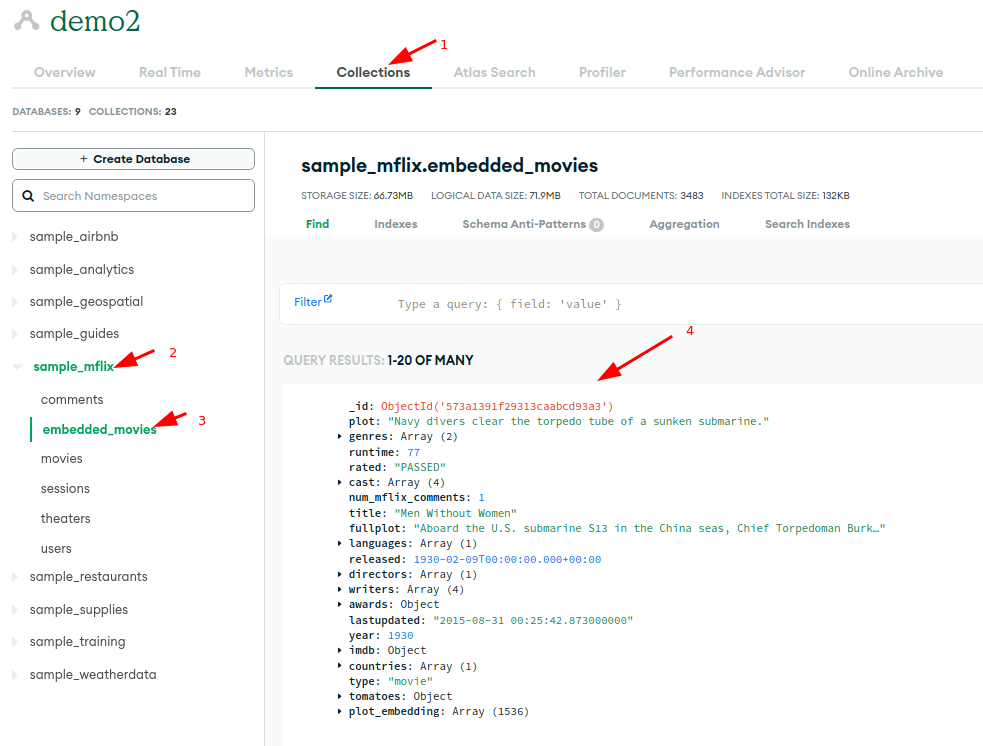The width and height of the screenshot is (983, 746).
Task: Open the external-link icon next to Filter
Action: tap(330, 300)
